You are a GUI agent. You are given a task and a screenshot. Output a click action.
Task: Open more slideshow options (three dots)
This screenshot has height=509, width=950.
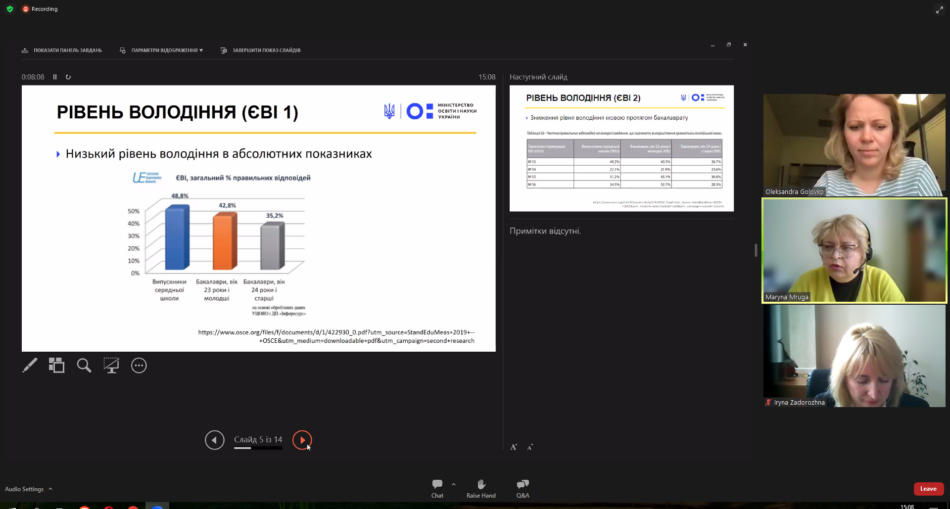tap(139, 365)
